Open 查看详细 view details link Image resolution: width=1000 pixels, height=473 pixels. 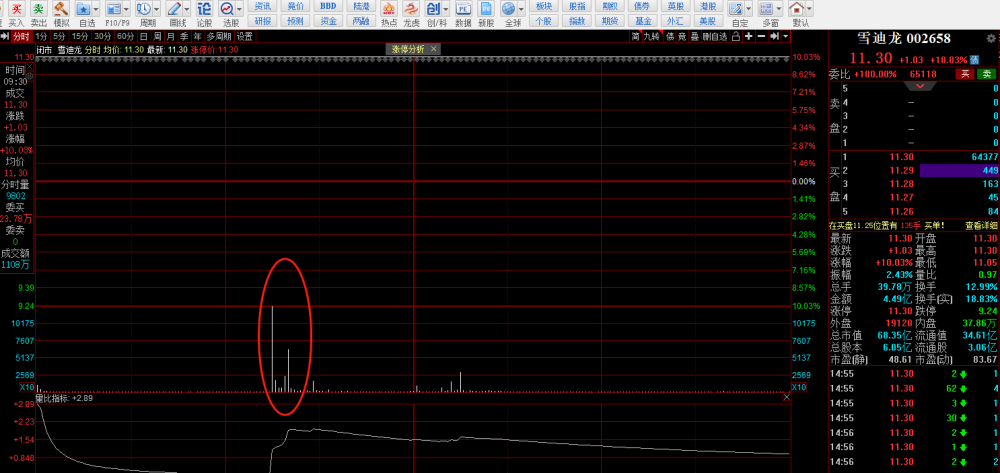[981, 225]
